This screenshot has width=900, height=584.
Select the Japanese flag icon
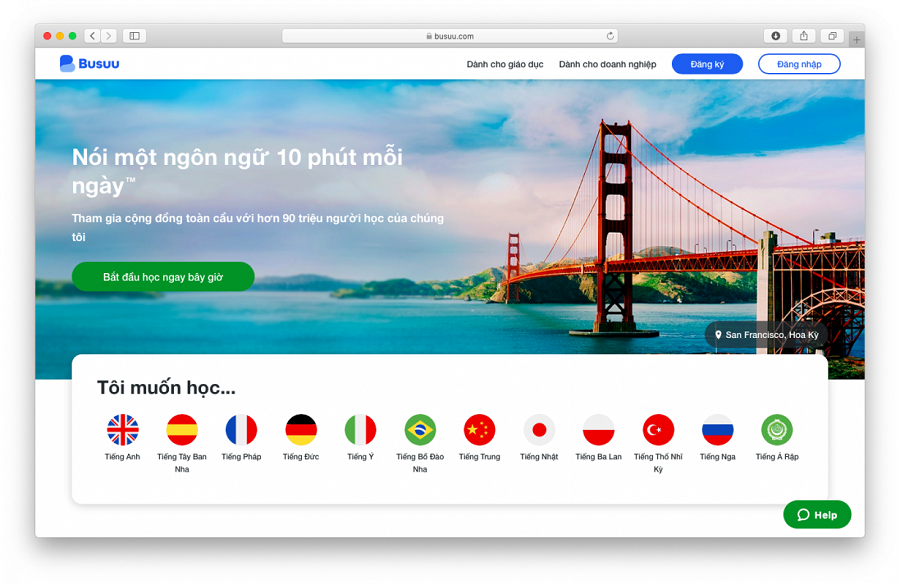coord(539,430)
